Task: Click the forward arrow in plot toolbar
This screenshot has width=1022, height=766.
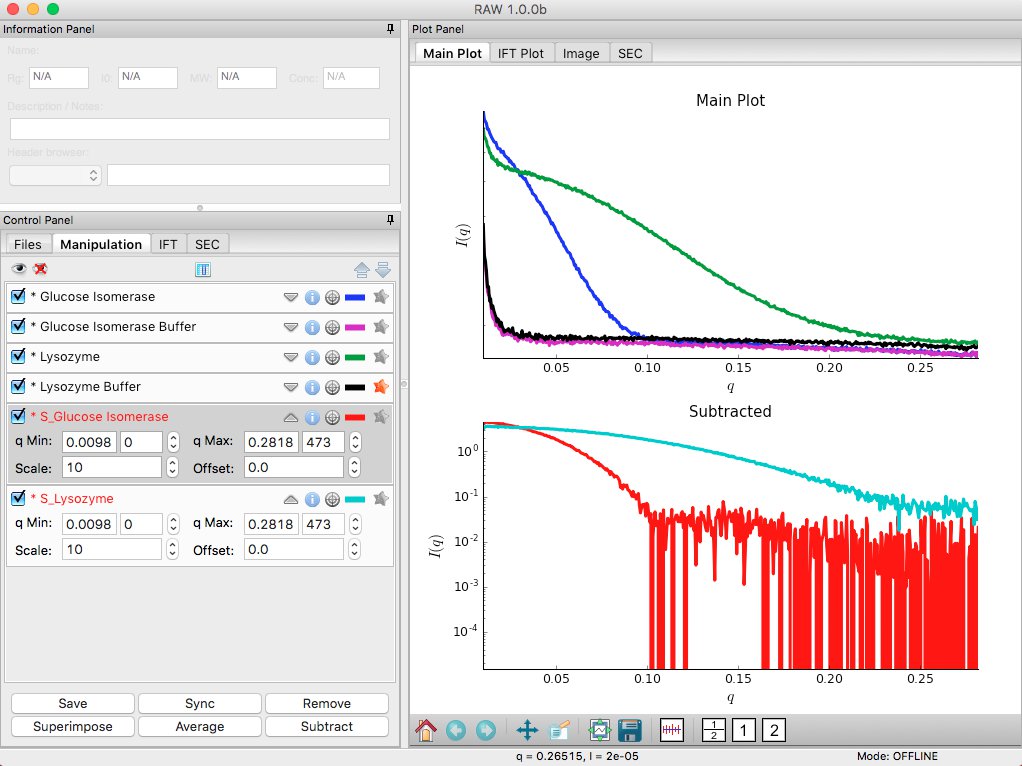Action: [486, 730]
